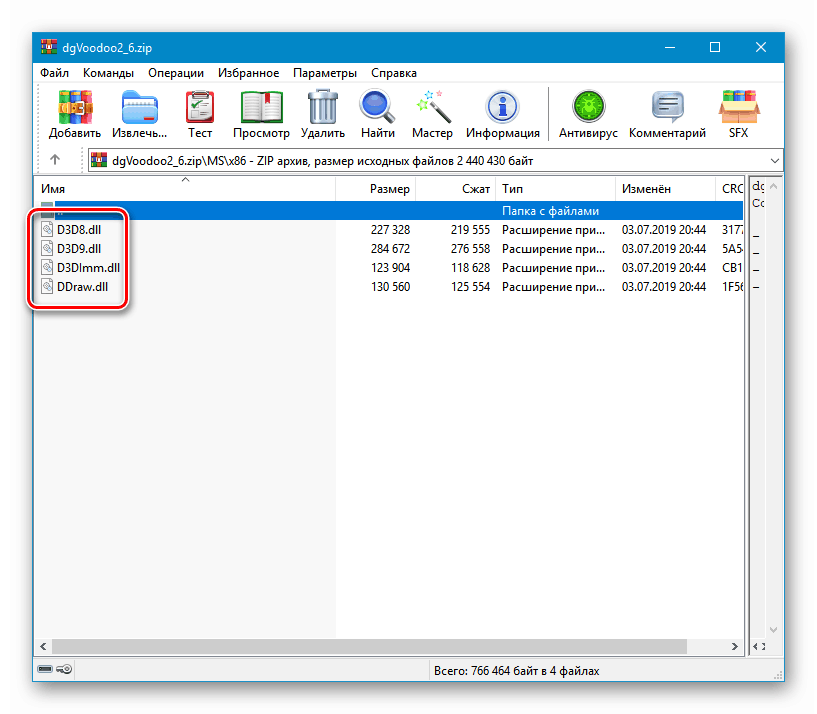Go up one folder level arrow

[x=55, y=160]
